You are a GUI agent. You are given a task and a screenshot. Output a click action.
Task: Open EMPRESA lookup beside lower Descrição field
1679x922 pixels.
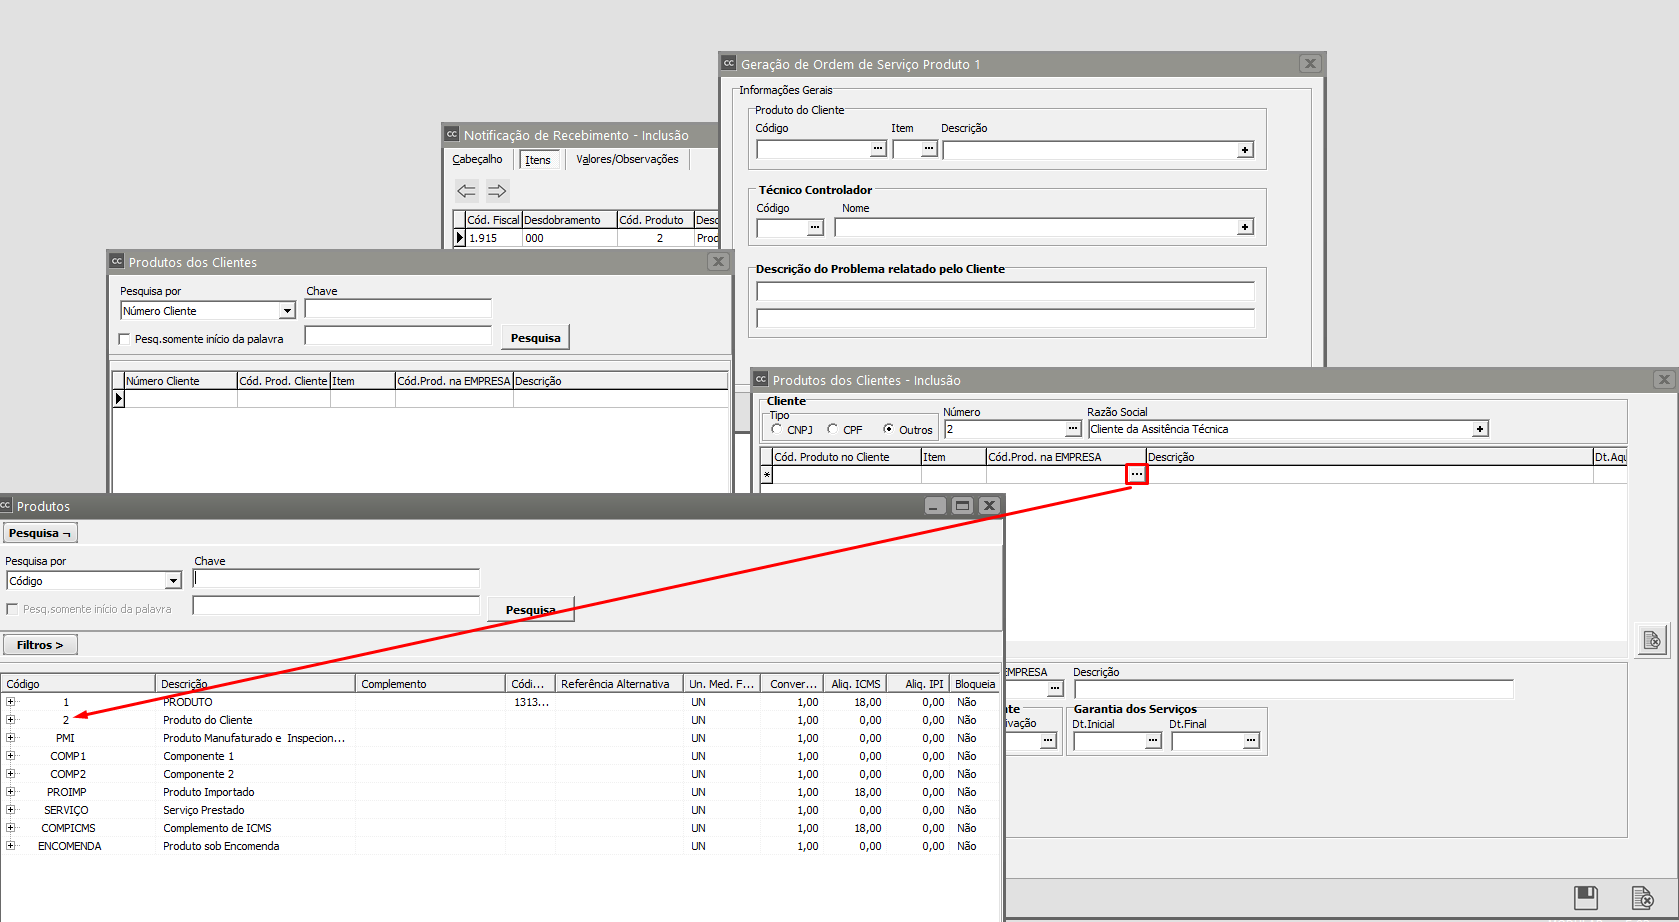1055,689
